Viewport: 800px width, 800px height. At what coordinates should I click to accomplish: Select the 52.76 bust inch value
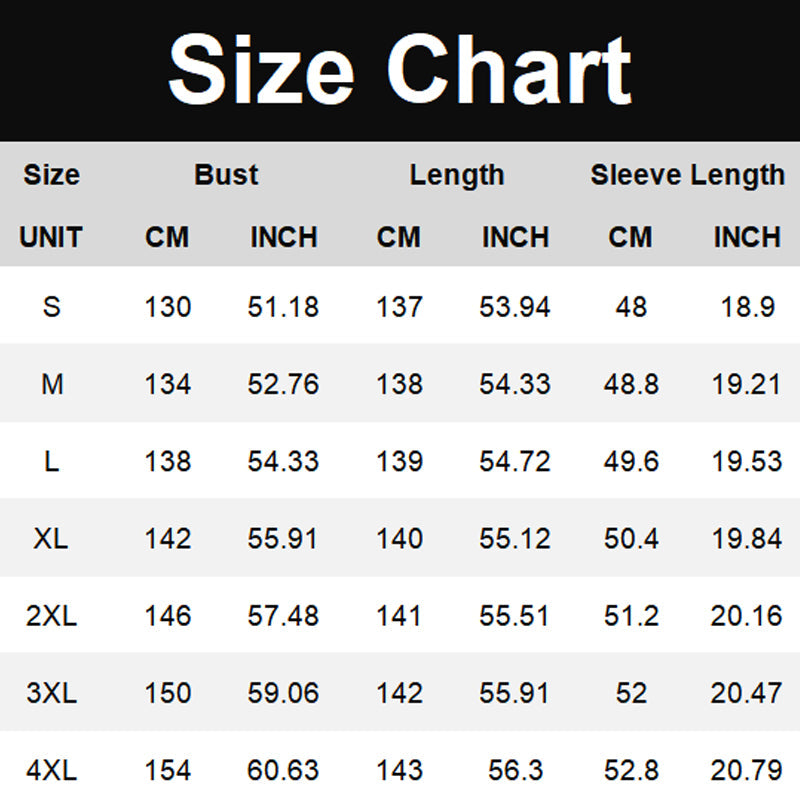click(283, 383)
